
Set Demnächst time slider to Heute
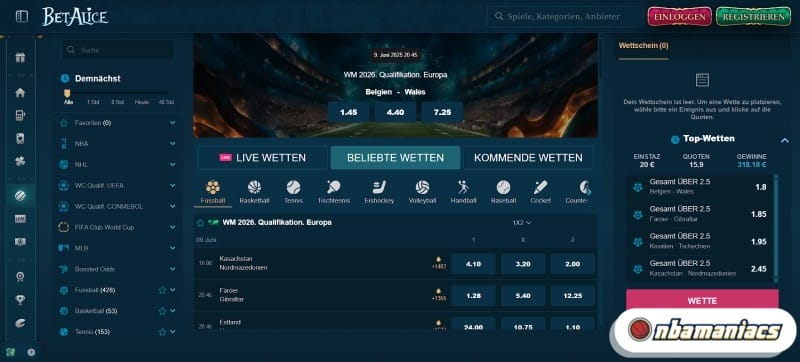[141, 102]
